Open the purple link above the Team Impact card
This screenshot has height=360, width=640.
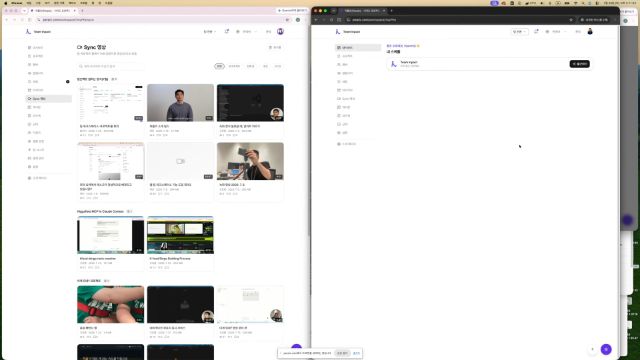point(402,46)
